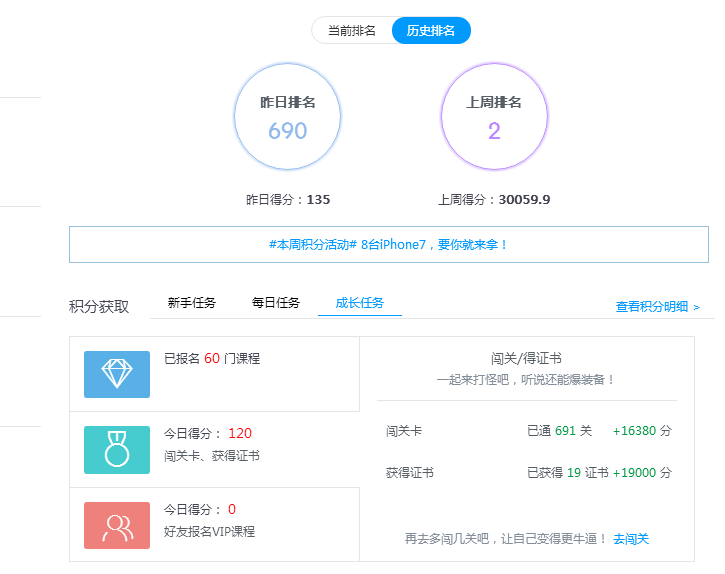Click the 昨日得分 135 score text
The image size is (725, 574).
[288, 200]
